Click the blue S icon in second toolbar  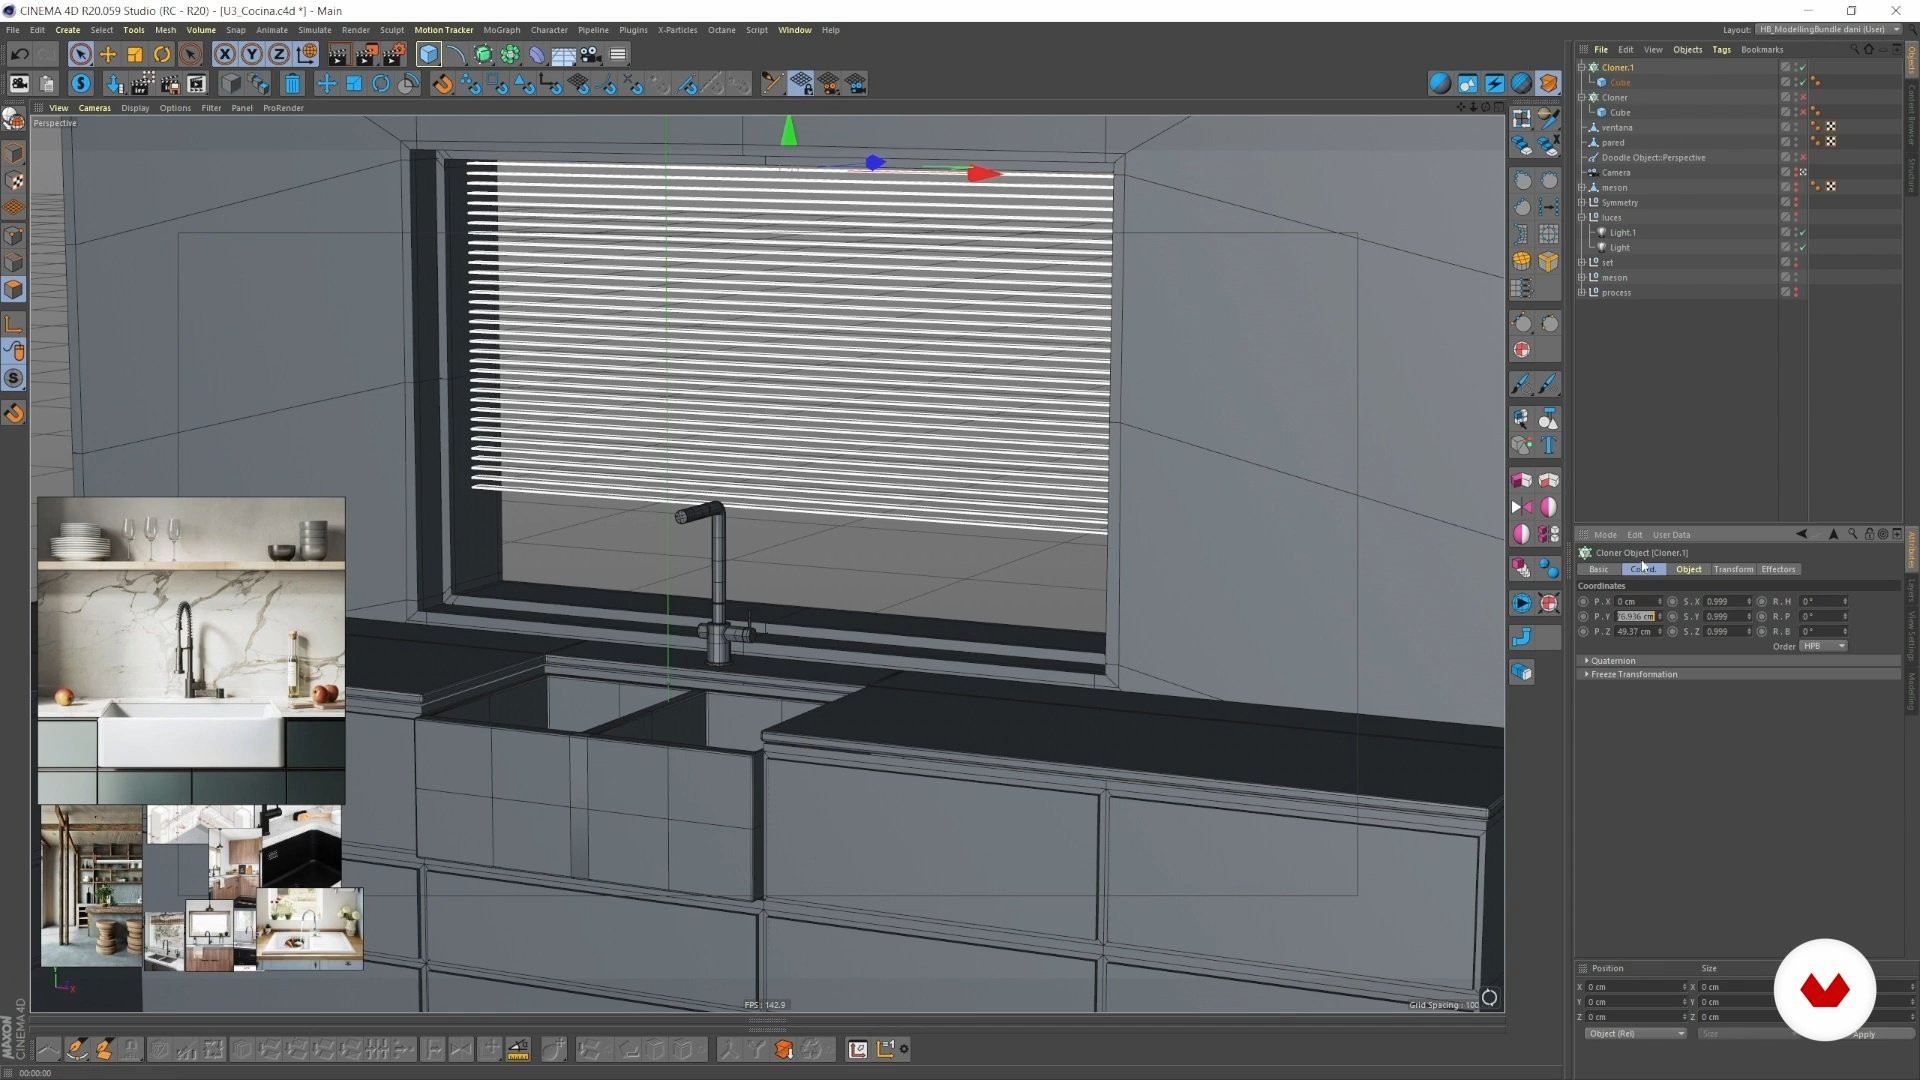pyautogui.click(x=81, y=84)
